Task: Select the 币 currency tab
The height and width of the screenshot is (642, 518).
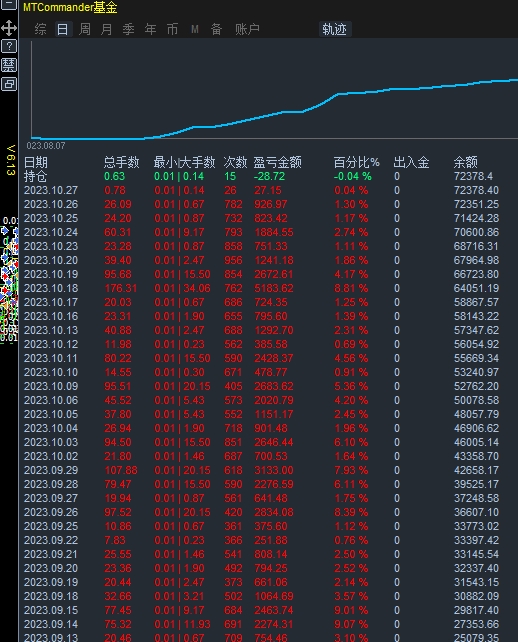Action: tap(172, 29)
